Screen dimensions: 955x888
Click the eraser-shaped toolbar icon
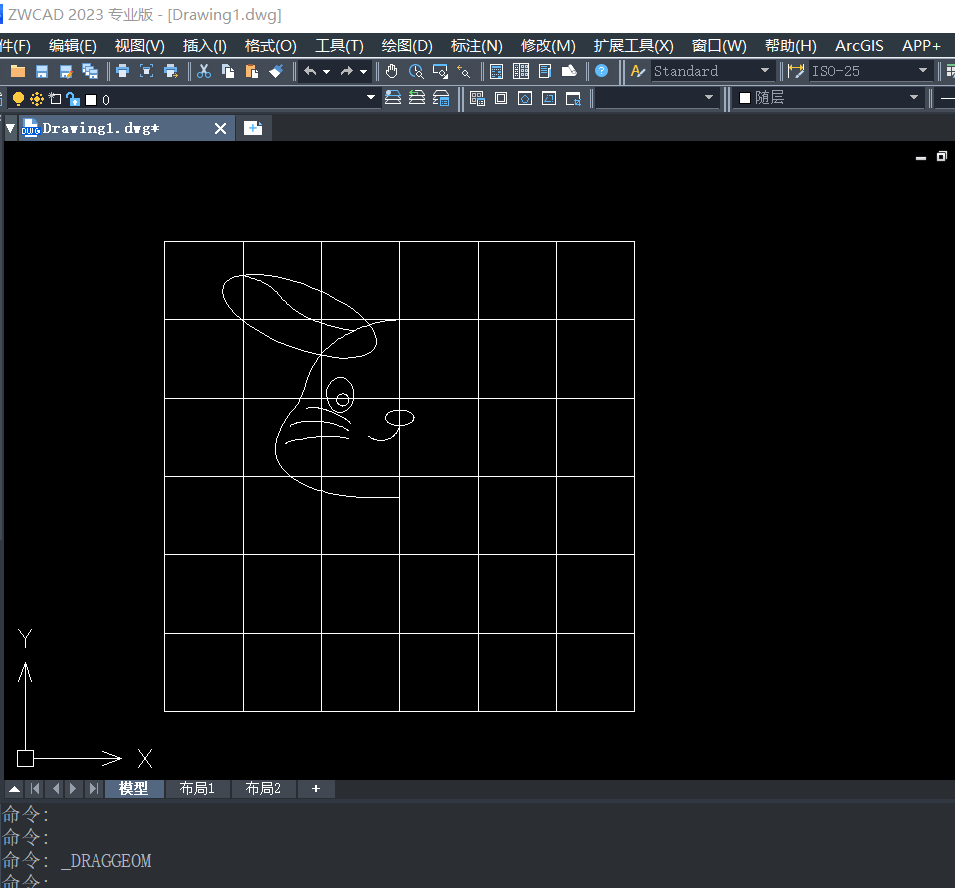569,71
